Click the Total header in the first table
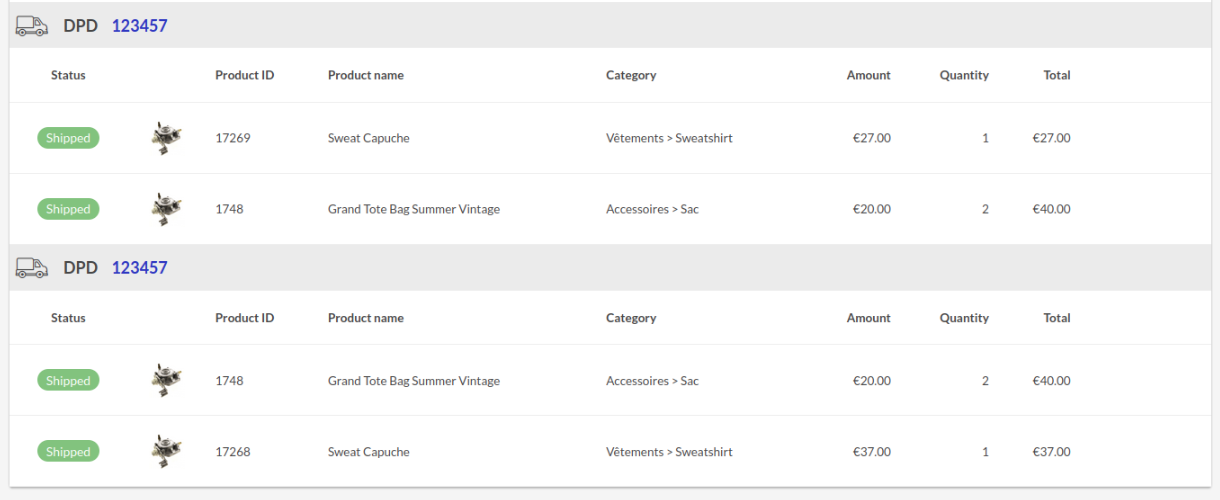The width and height of the screenshot is (1220, 500). point(1056,75)
